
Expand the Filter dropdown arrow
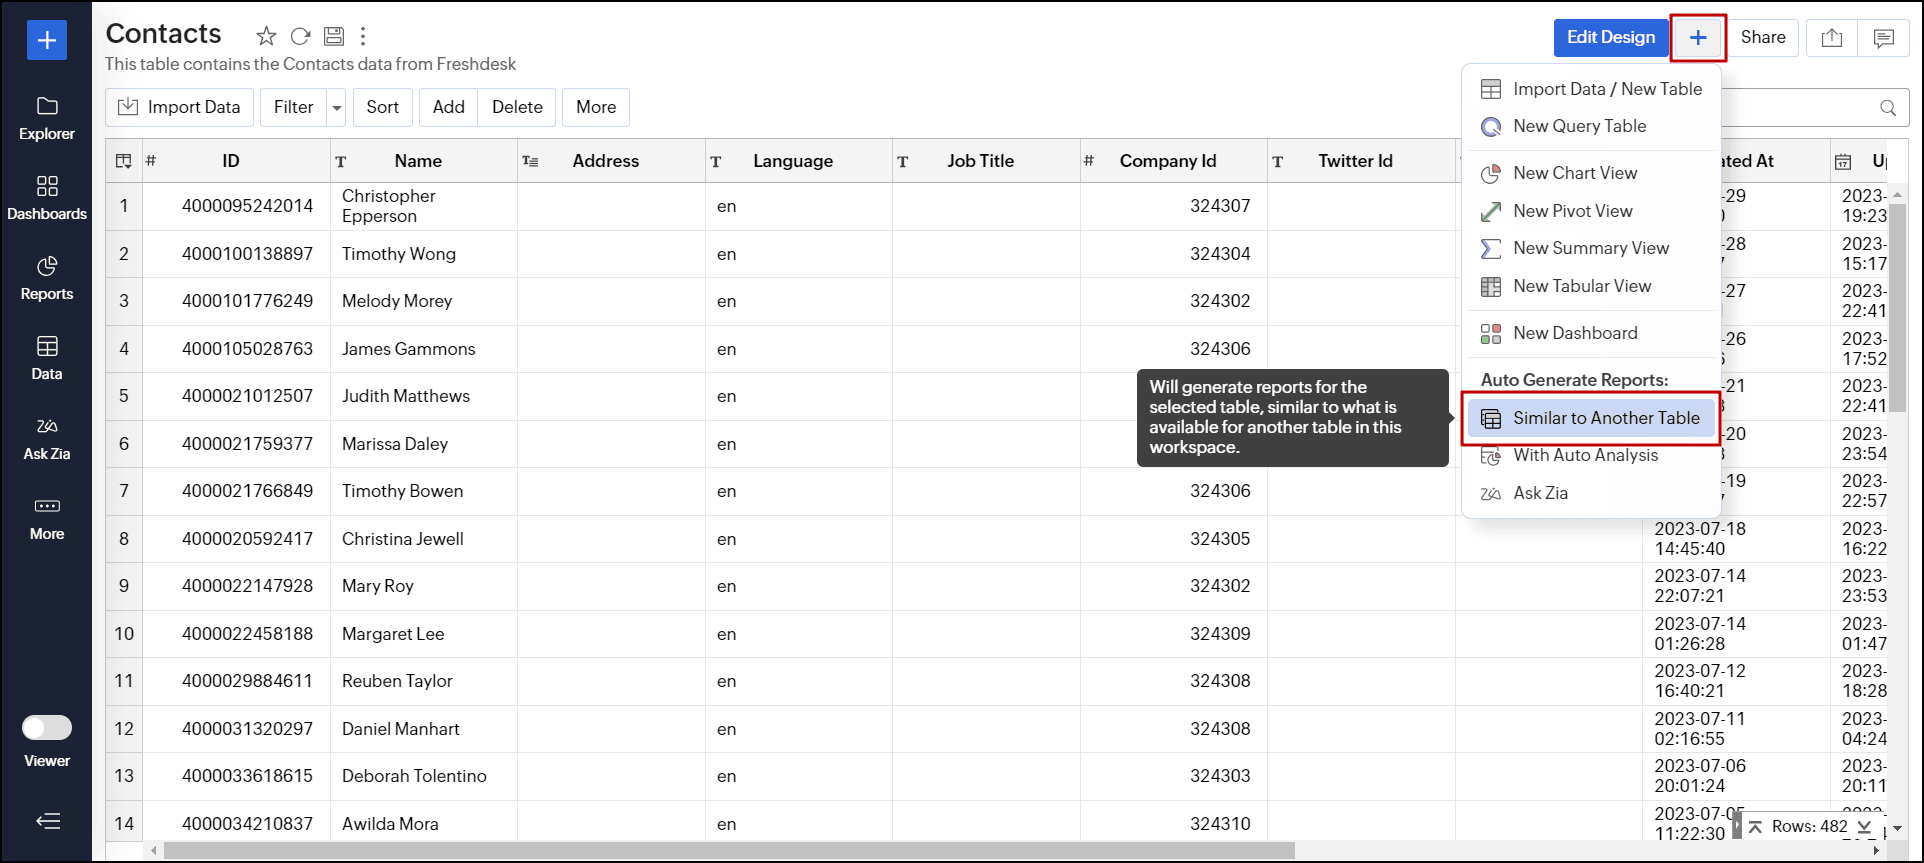pyautogui.click(x=337, y=107)
